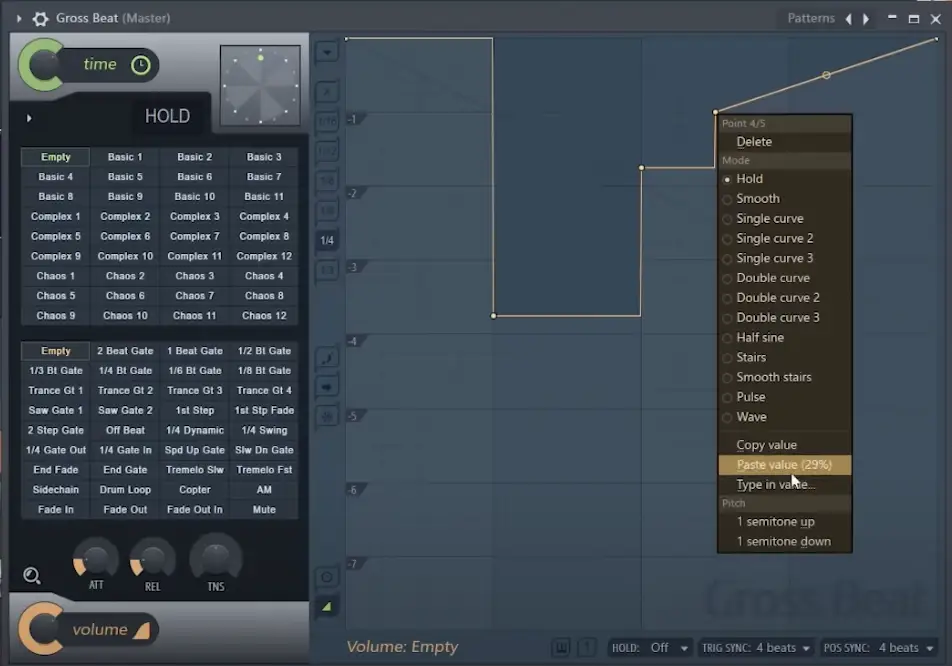Pick the Complex 7 time preset
The height and width of the screenshot is (666, 952).
pyautogui.click(x=195, y=236)
